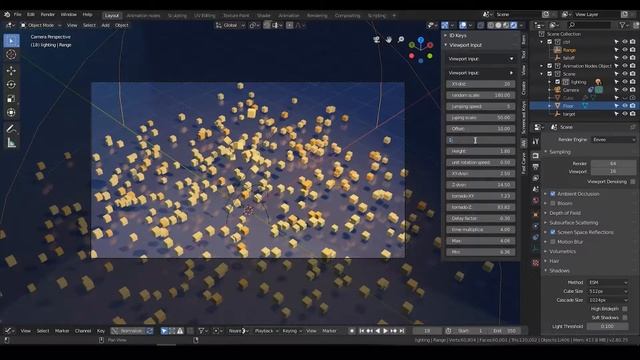
Task: Open View Layer properties tab icon
Action: [536, 178]
